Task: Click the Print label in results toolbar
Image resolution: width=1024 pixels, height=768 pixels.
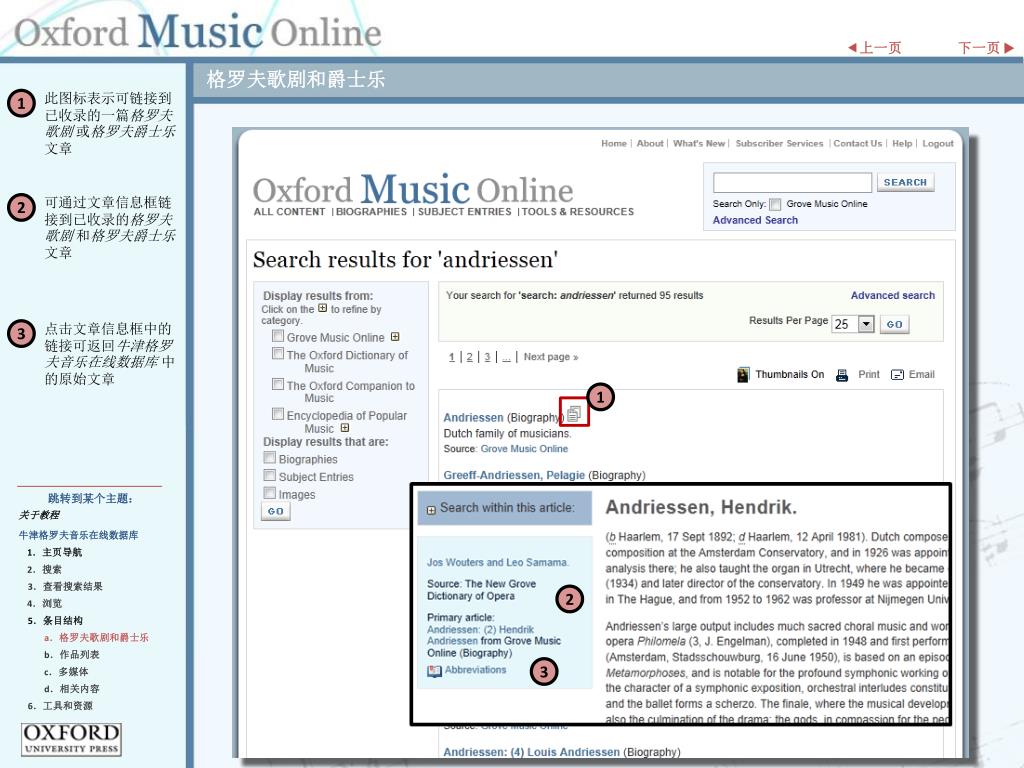Action: tap(869, 374)
